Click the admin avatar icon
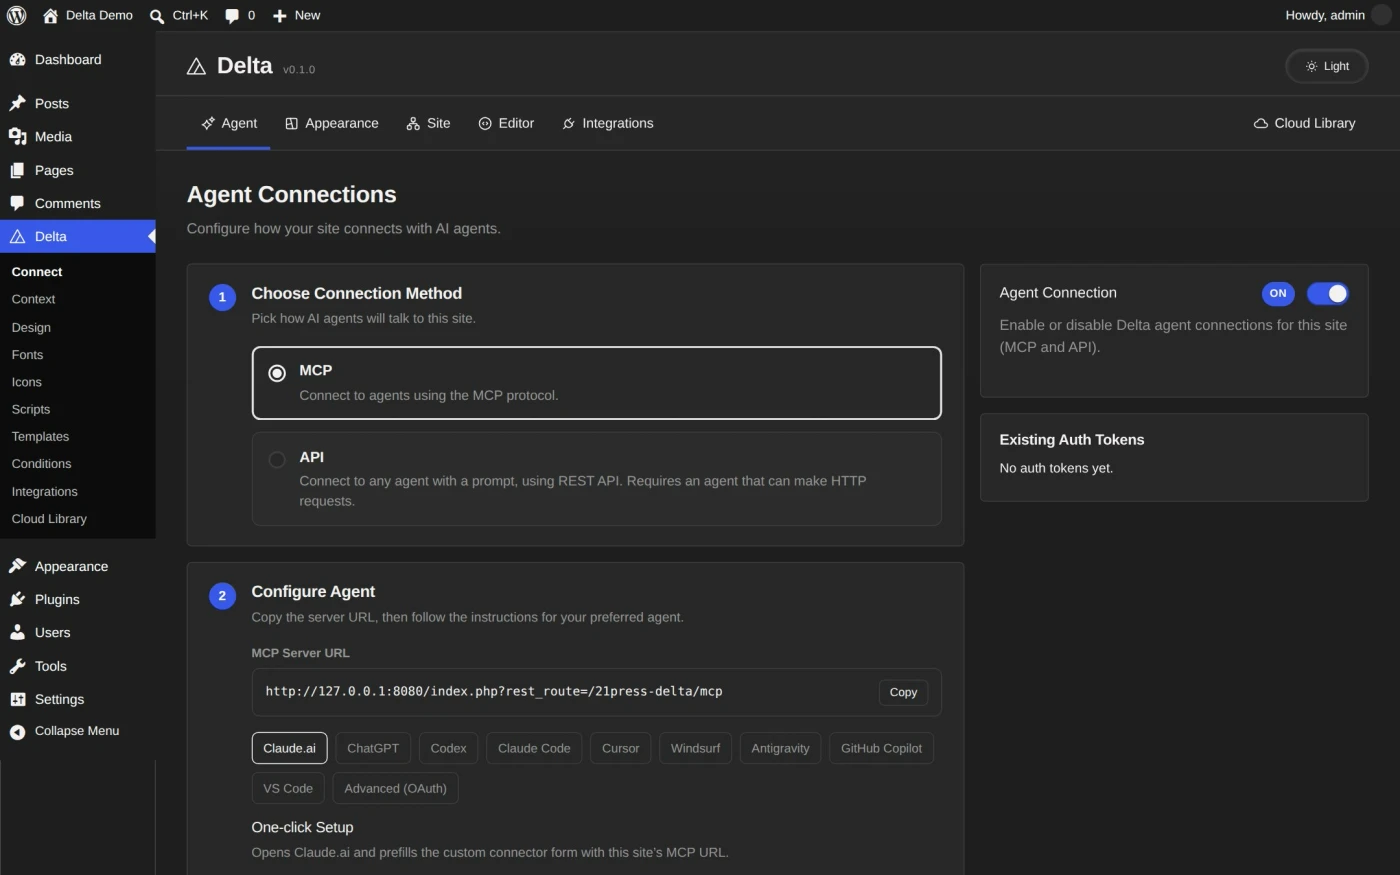 (x=1381, y=15)
